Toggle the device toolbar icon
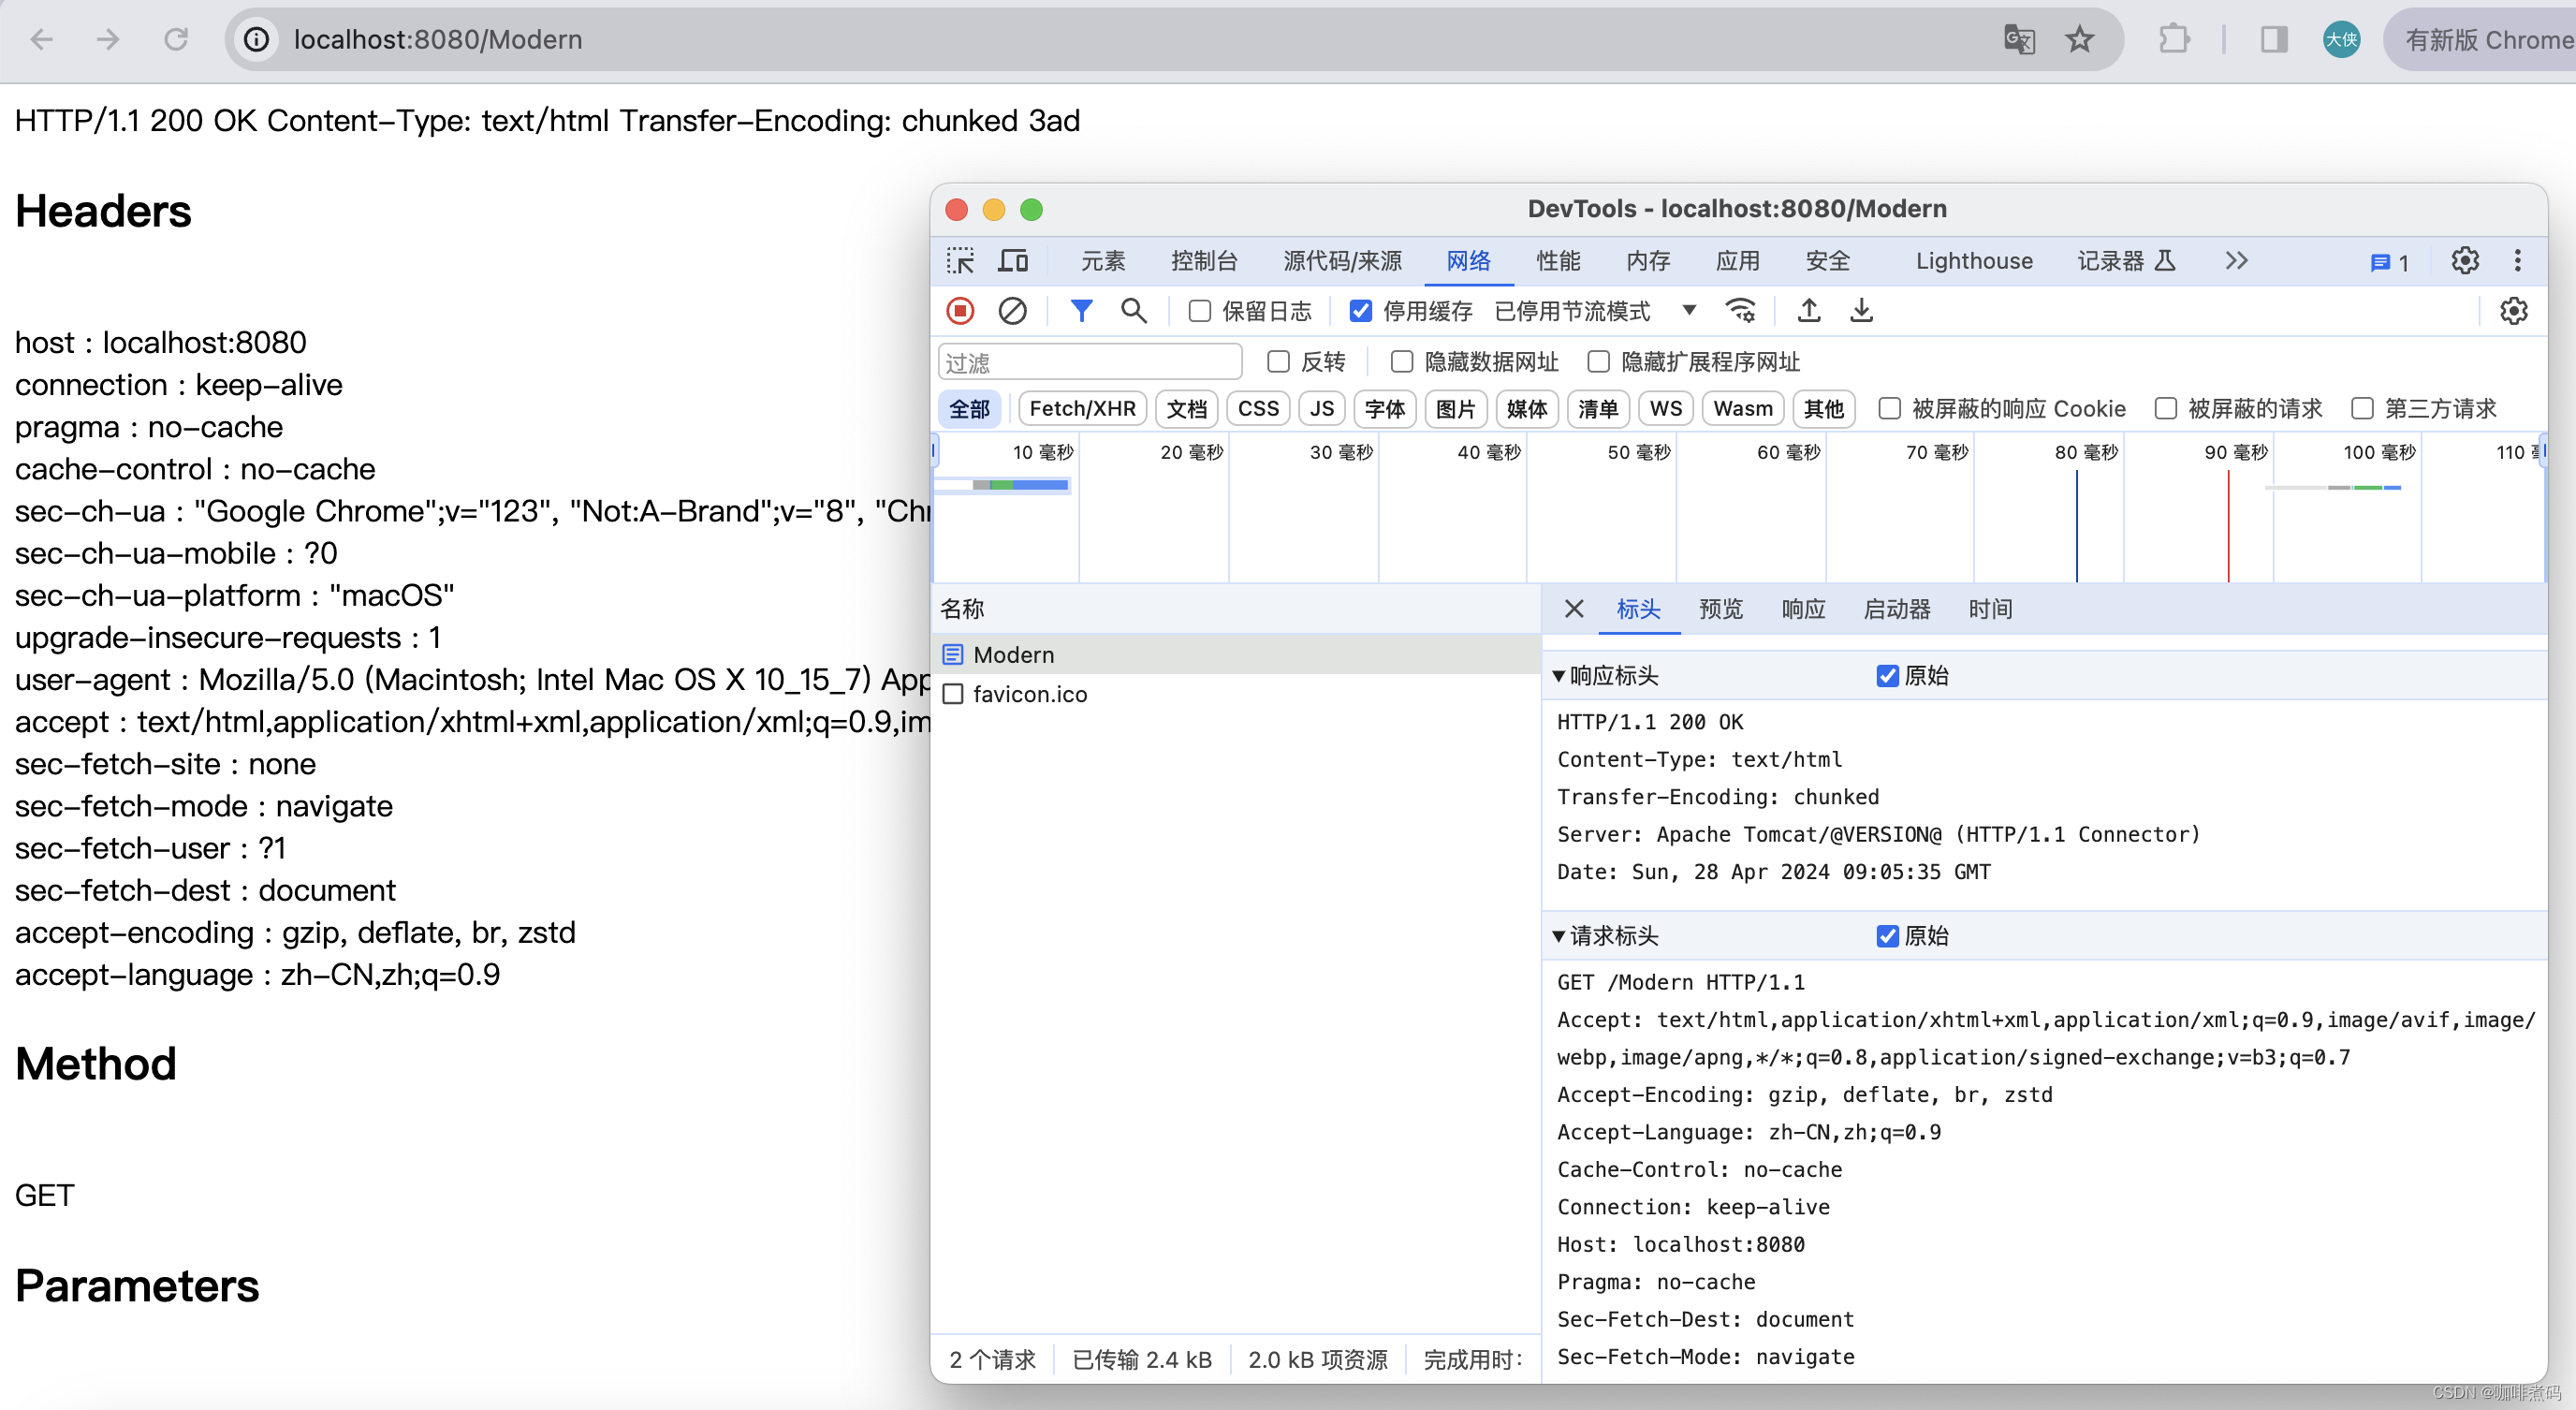Image resolution: width=2576 pixels, height=1410 pixels. 1013,261
